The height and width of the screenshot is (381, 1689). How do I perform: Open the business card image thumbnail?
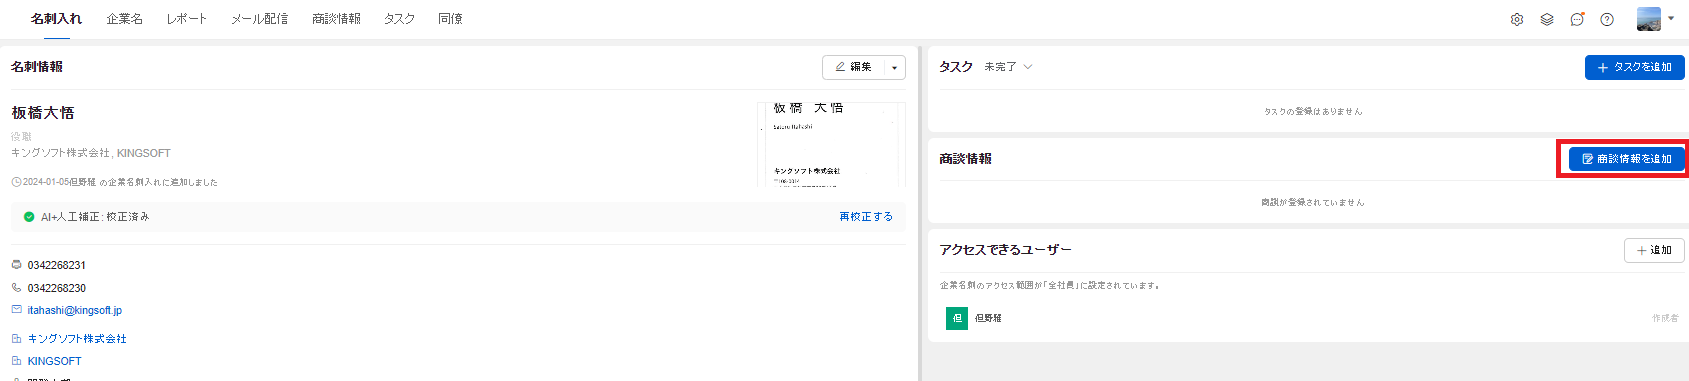click(x=832, y=145)
